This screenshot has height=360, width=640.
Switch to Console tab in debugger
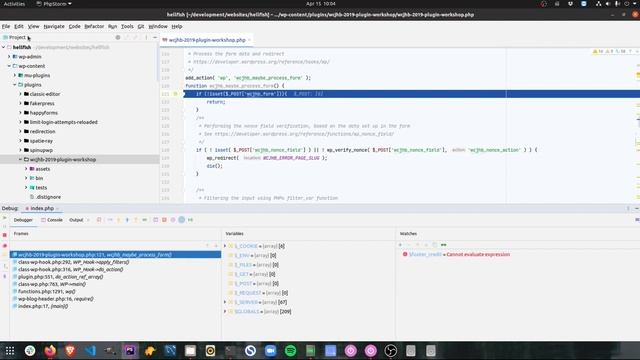click(52, 220)
